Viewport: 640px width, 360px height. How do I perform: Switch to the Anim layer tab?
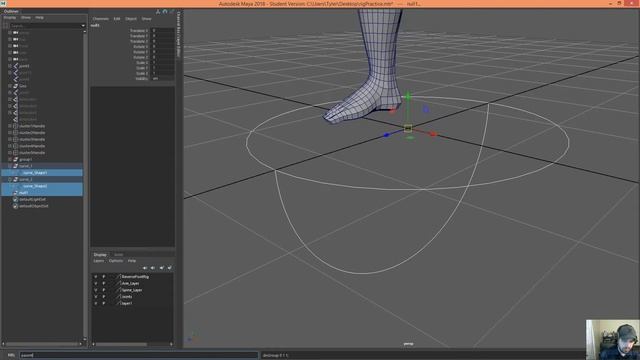[x=118, y=255]
